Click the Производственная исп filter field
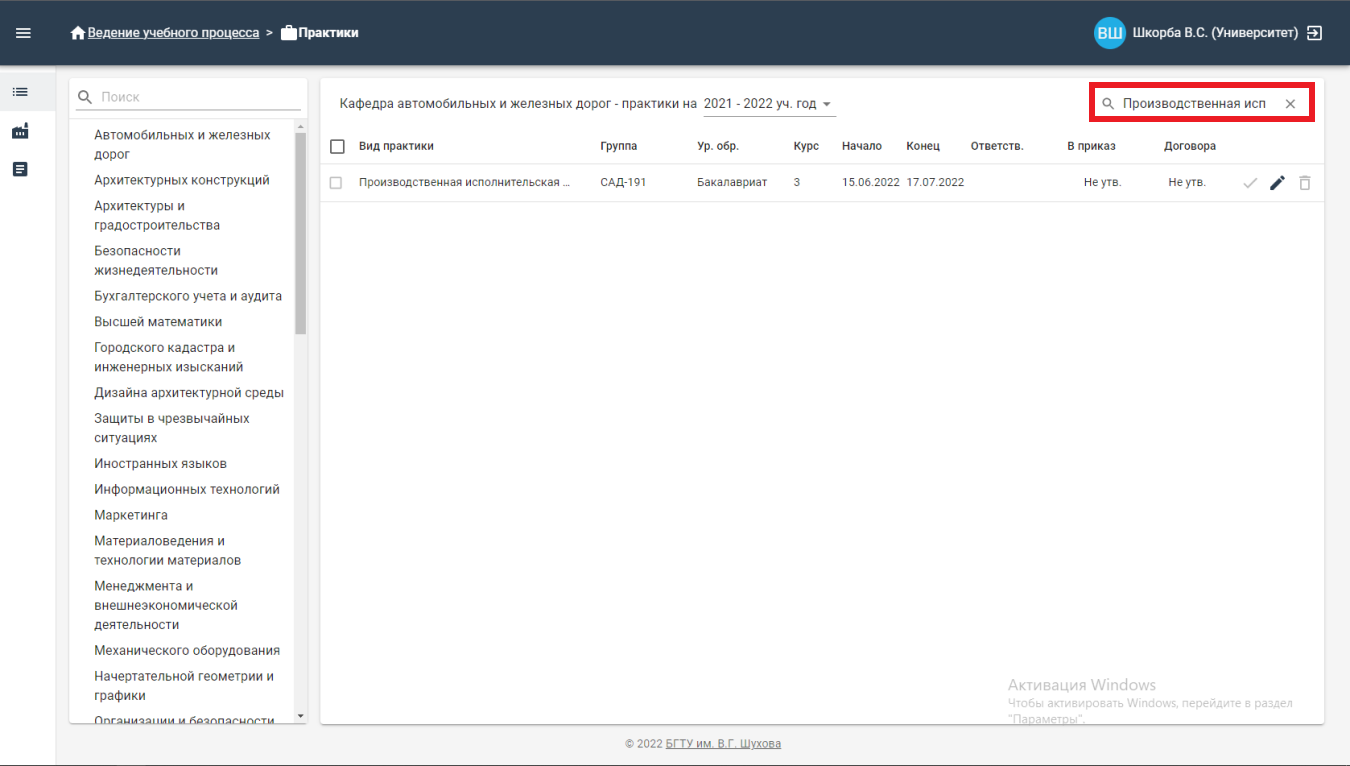 (x=1199, y=104)
